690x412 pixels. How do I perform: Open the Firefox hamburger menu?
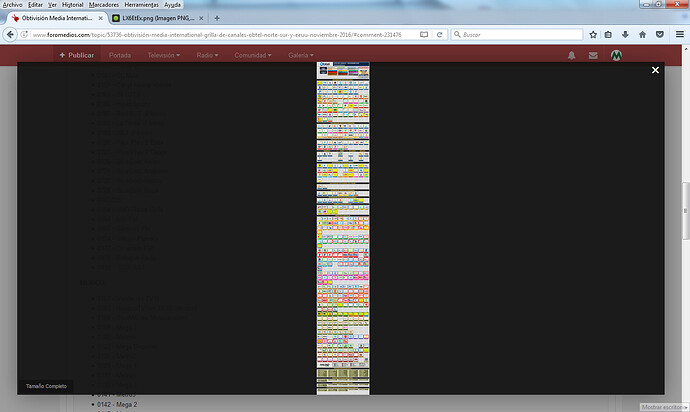[679, 34]
